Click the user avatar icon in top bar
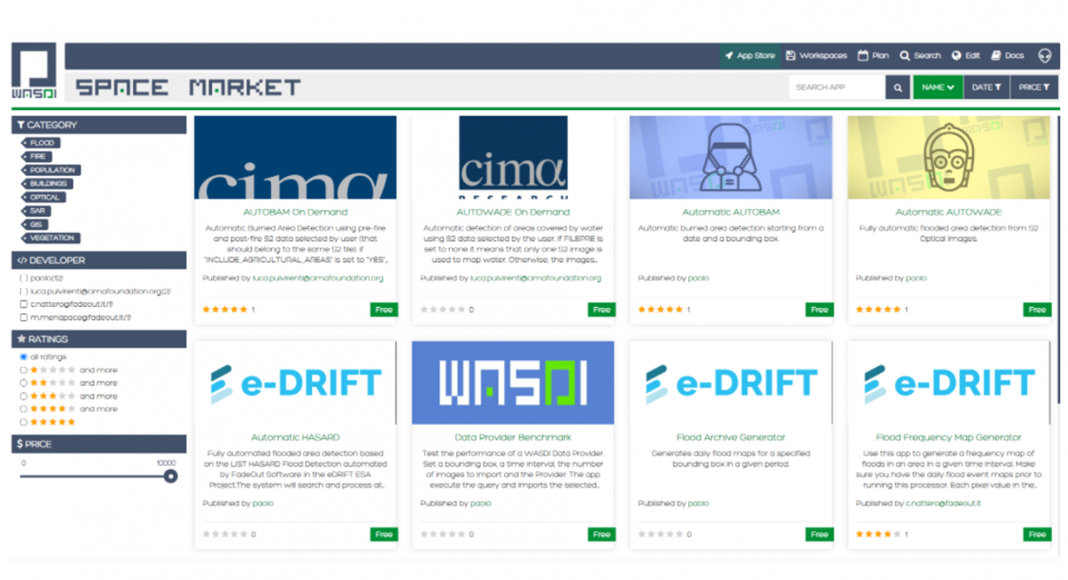The image size is (1068, 580). tap(1045, 56)
